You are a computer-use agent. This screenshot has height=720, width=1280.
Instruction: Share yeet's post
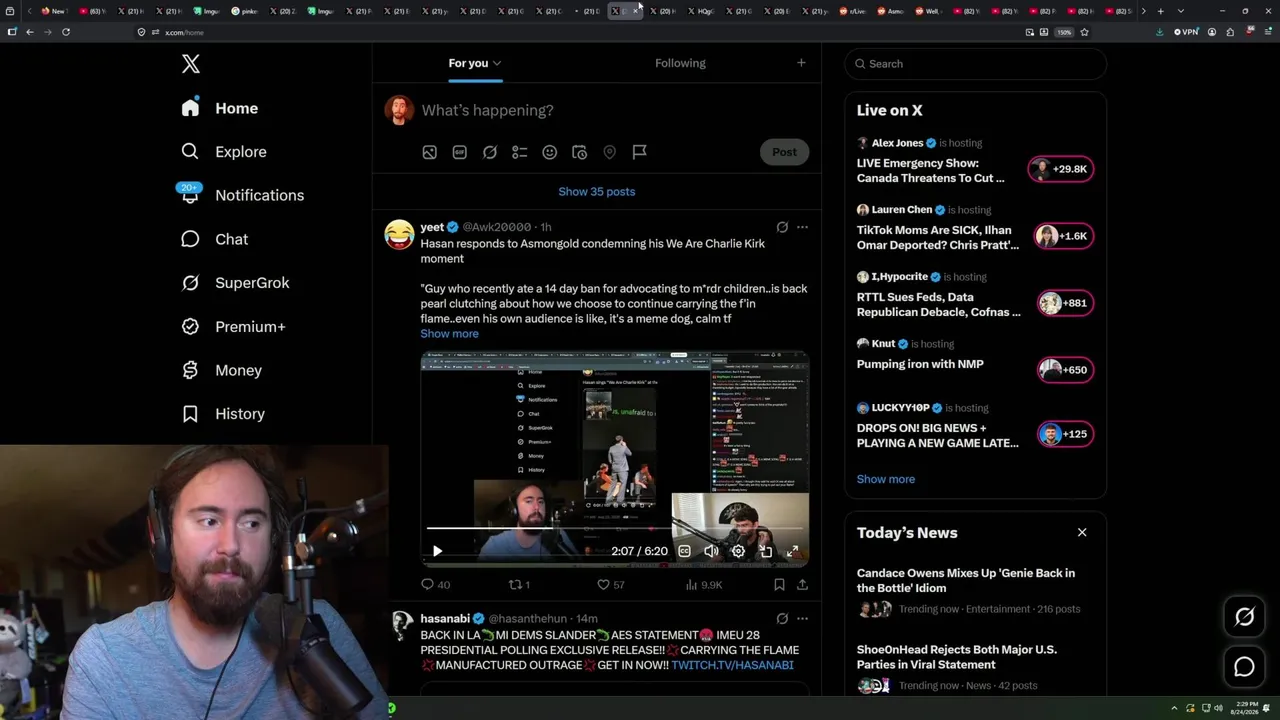[802, 585]
